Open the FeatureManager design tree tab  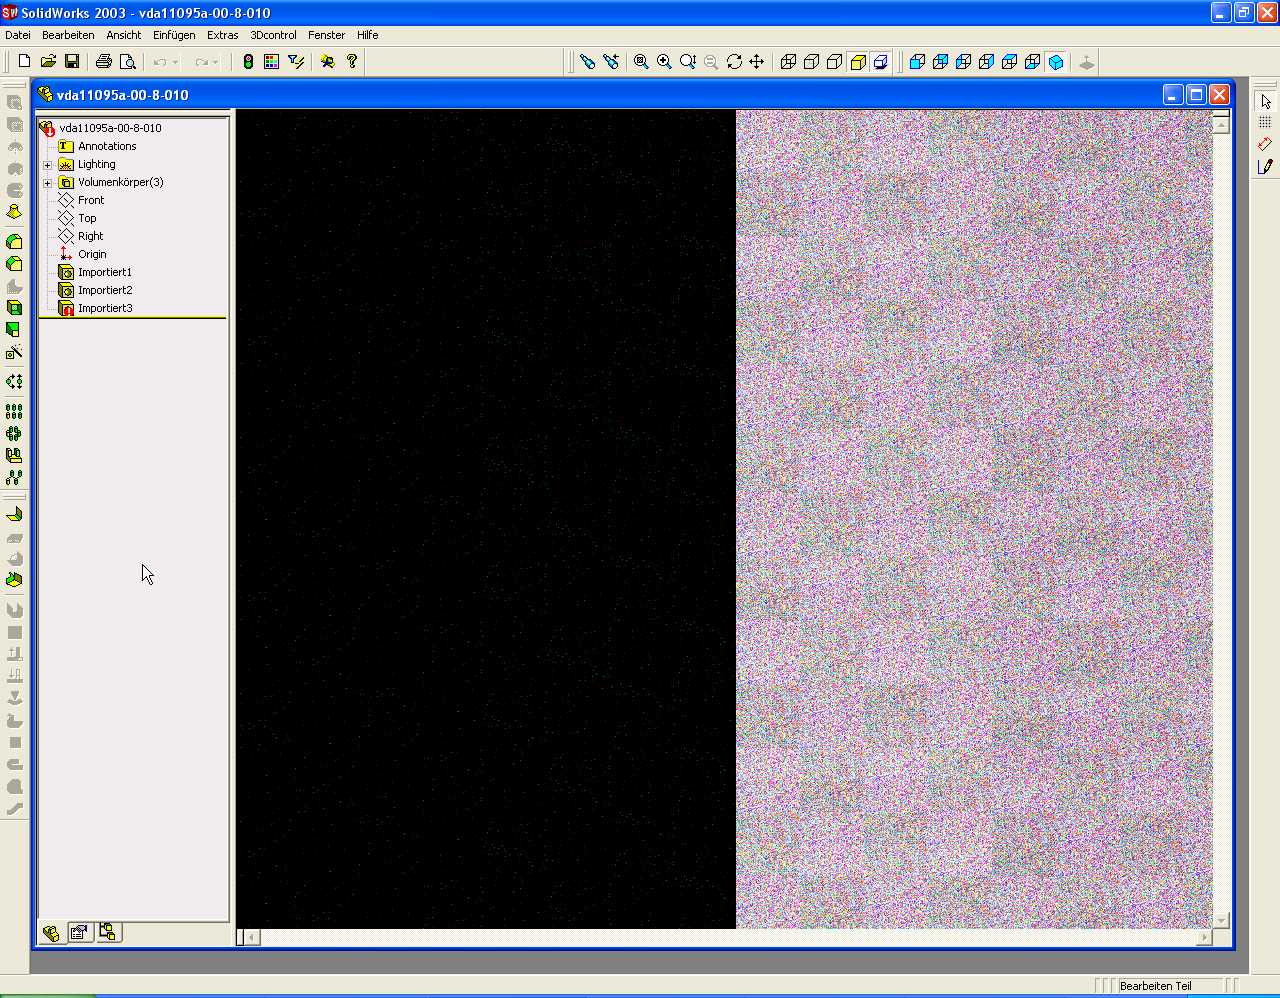51,933
